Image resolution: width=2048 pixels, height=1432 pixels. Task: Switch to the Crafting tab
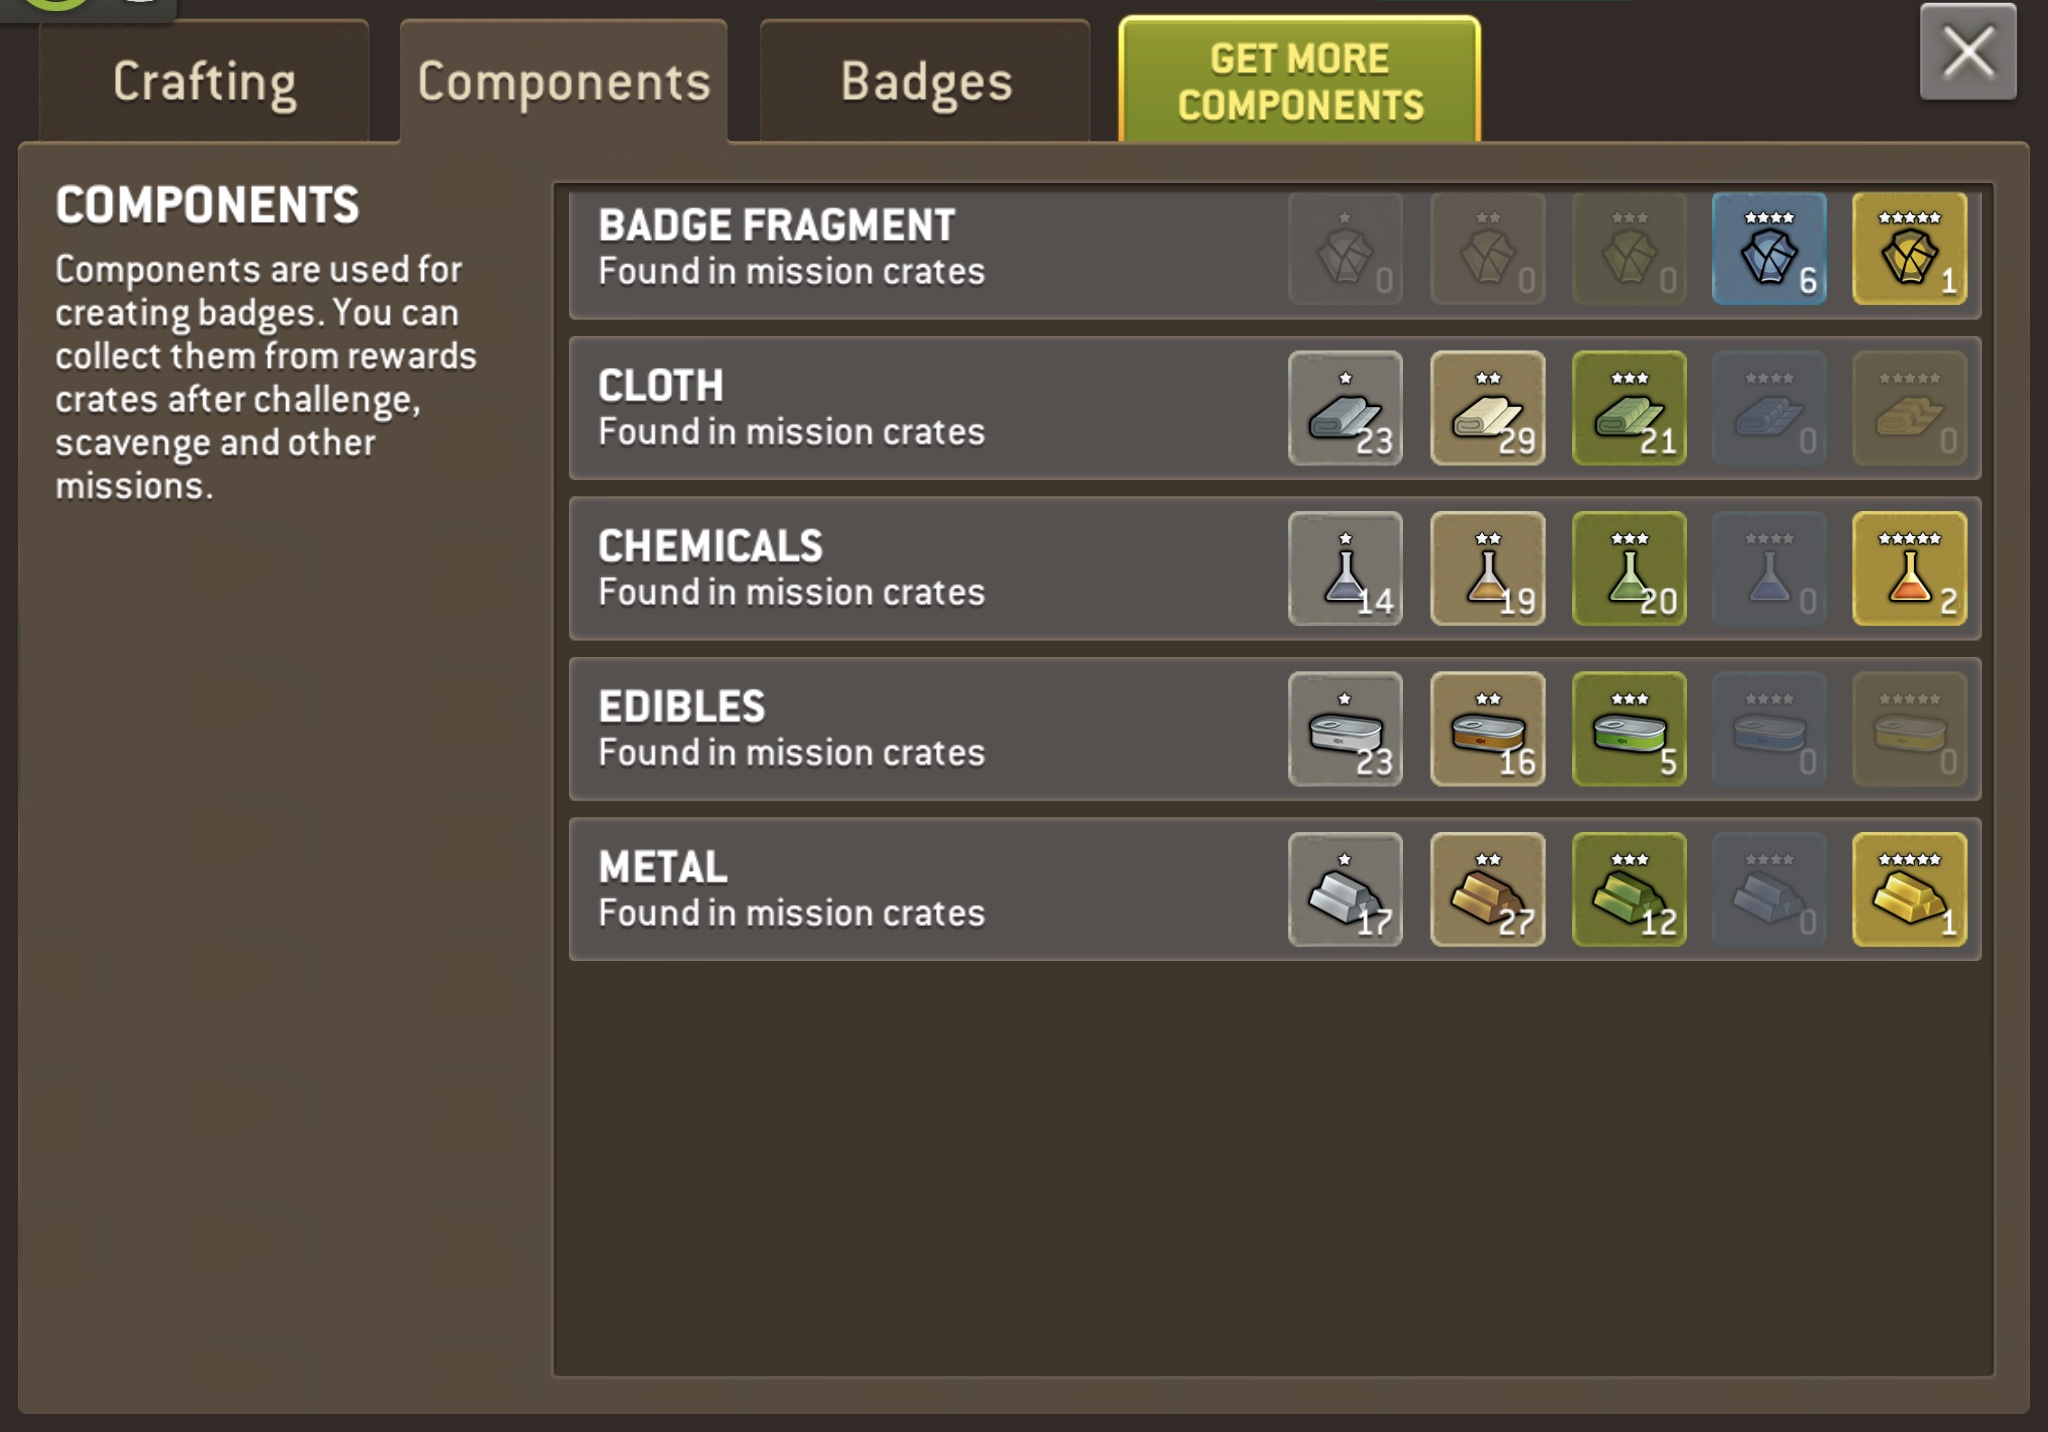point(204,82)
